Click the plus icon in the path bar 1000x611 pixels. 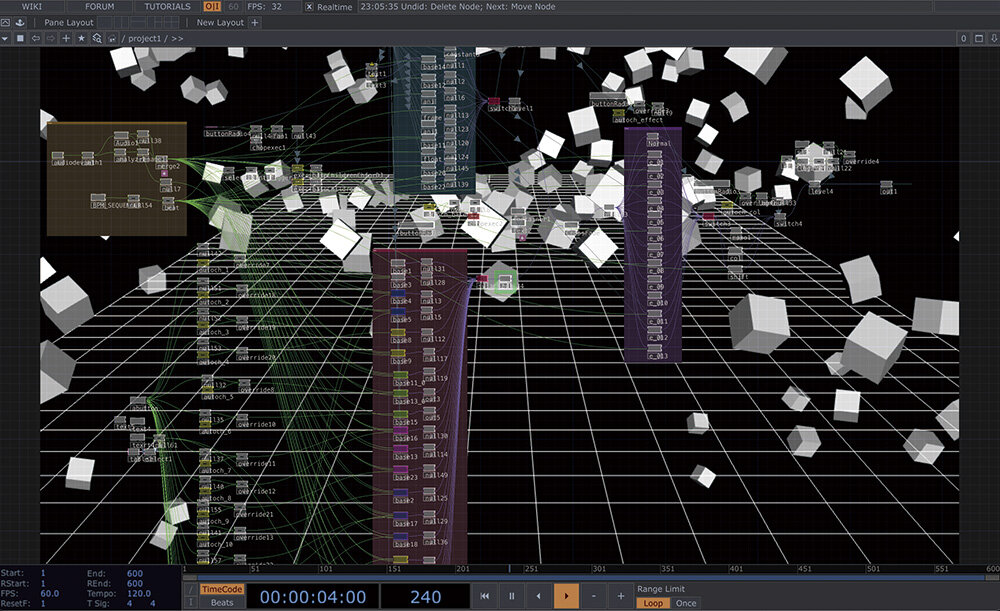66,38
